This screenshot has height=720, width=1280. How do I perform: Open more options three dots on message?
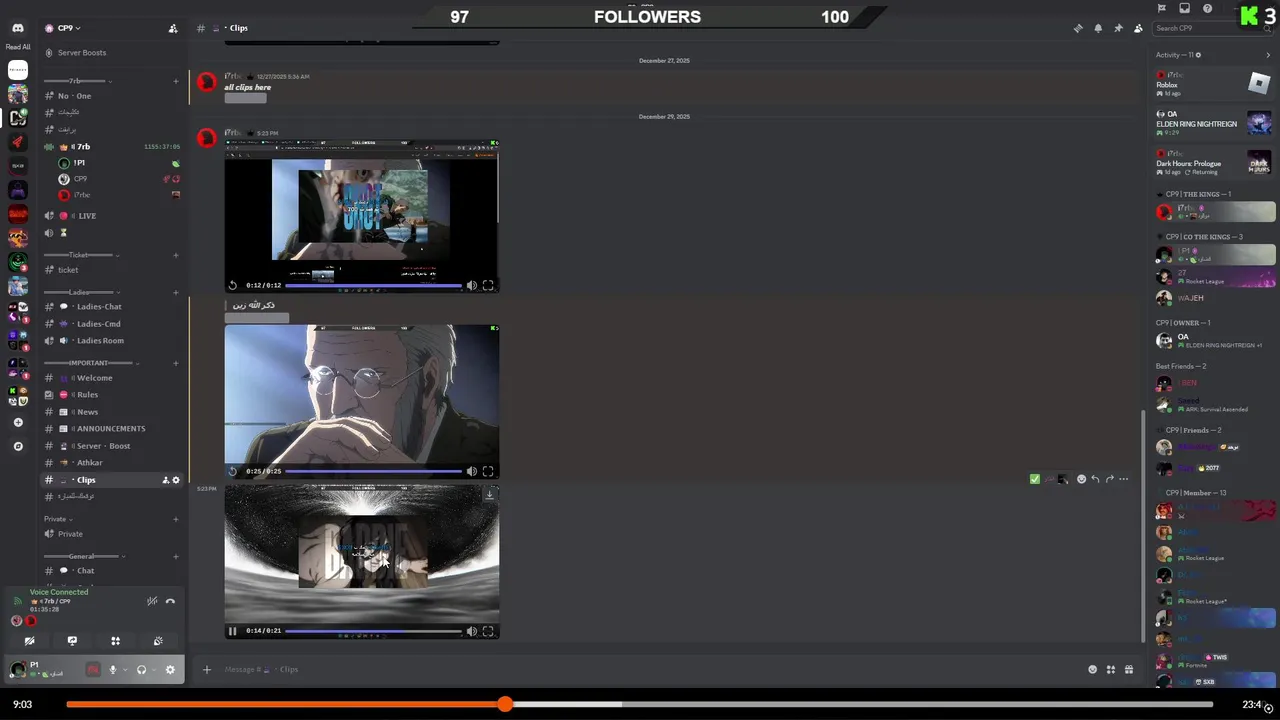pyautogui.click(x=1123, y=479)
